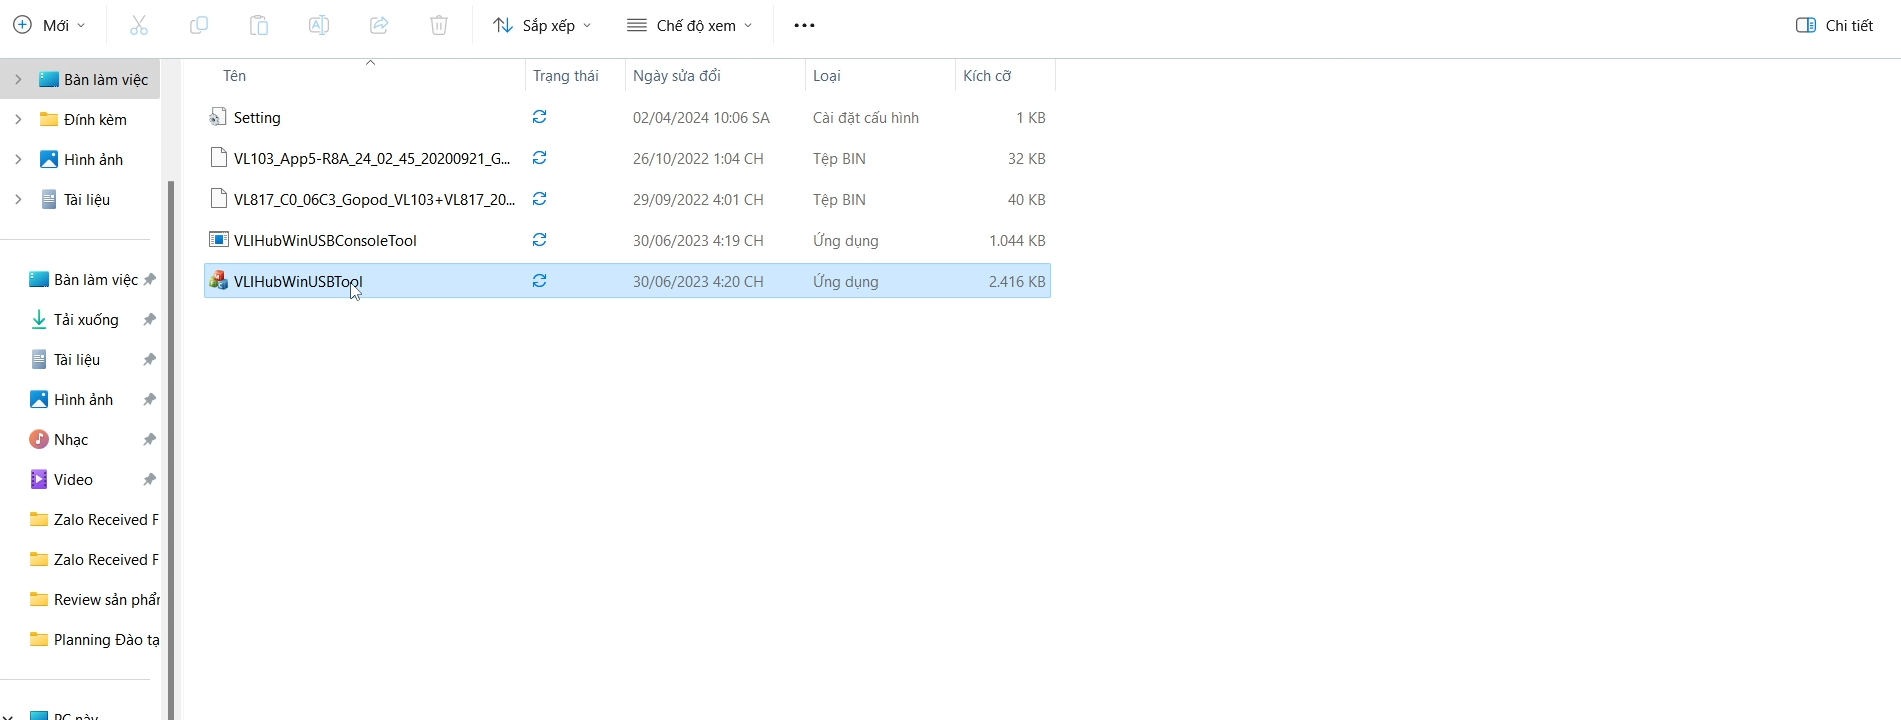Viewport: 1901px width, 720px height.
Task: Open the Mới new item dropdown
Action: [49, 25]
